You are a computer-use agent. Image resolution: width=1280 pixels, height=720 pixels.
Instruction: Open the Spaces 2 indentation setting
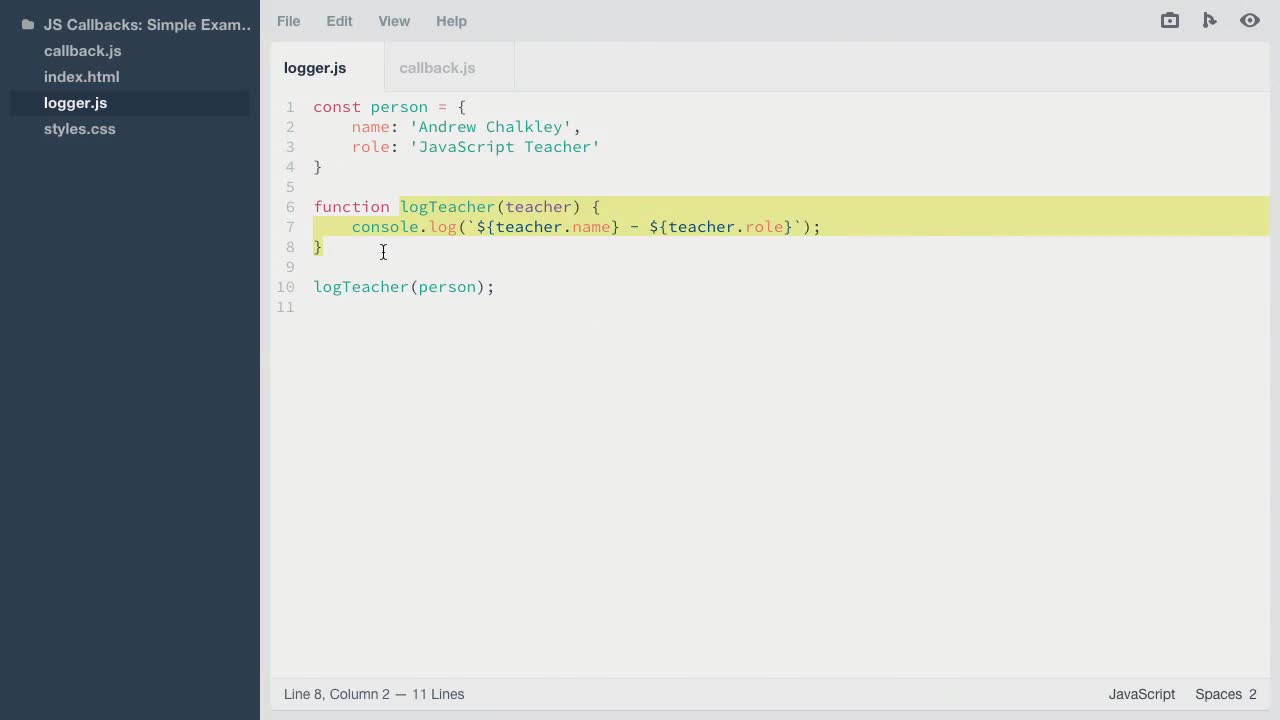point(1225,694)
